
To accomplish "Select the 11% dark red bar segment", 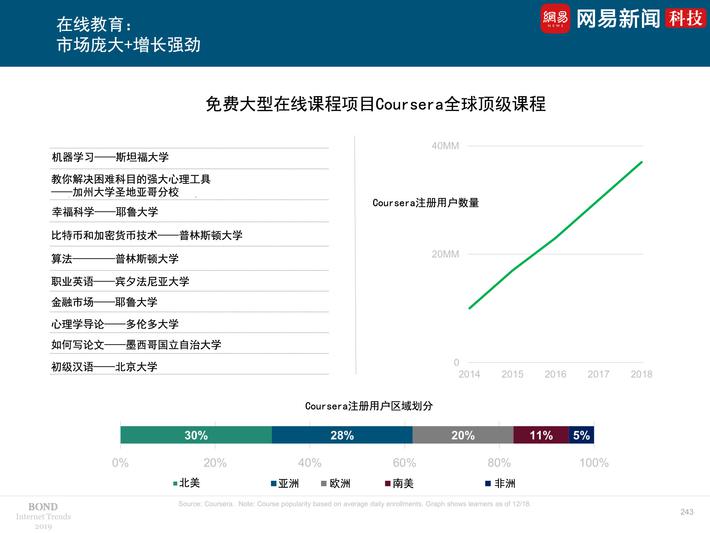I will click(x=541, y=435).
